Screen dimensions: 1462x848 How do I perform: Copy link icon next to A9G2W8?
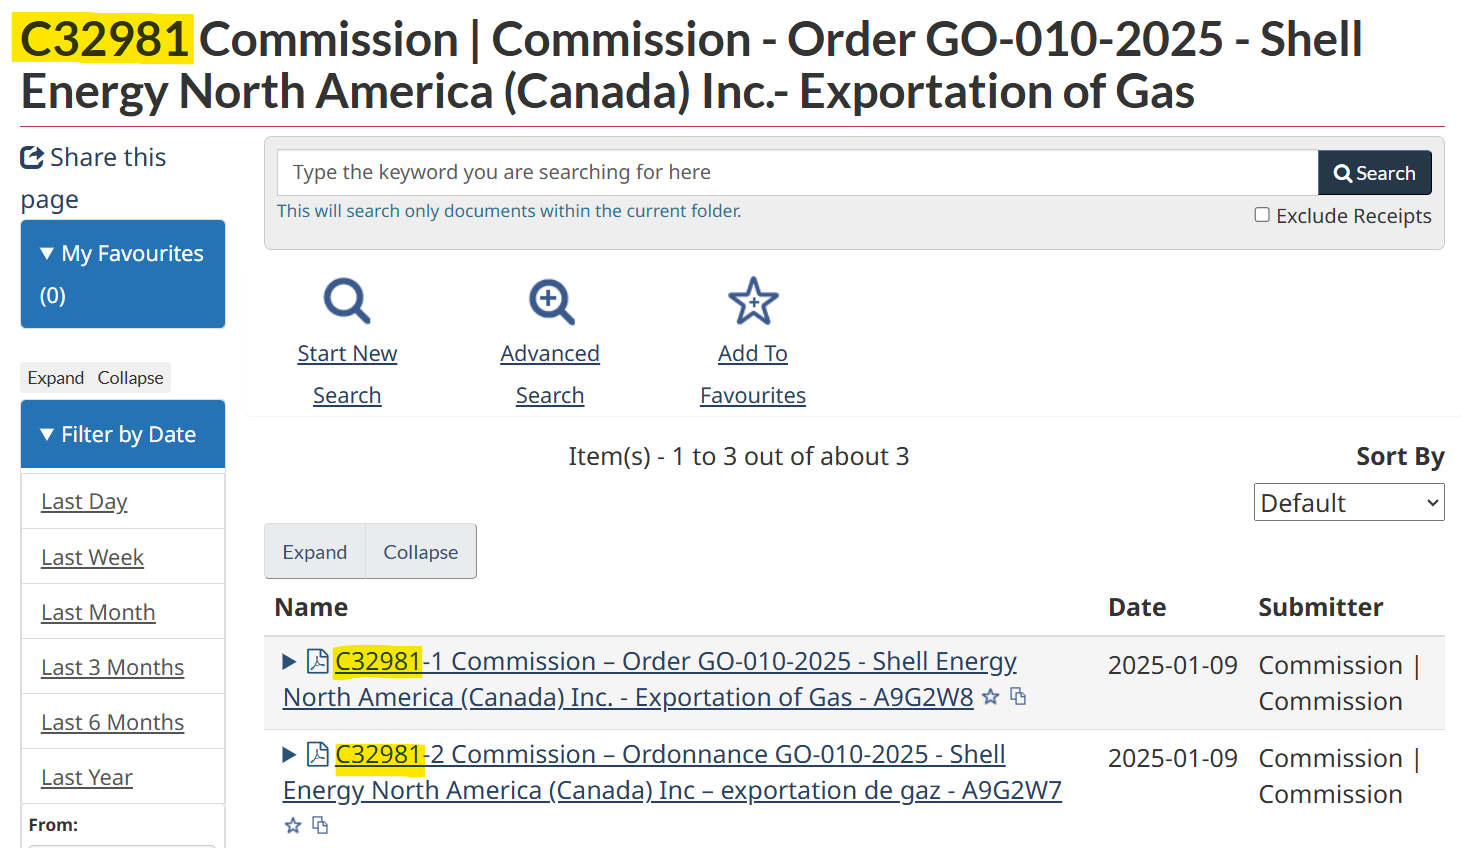(1018, 696)
